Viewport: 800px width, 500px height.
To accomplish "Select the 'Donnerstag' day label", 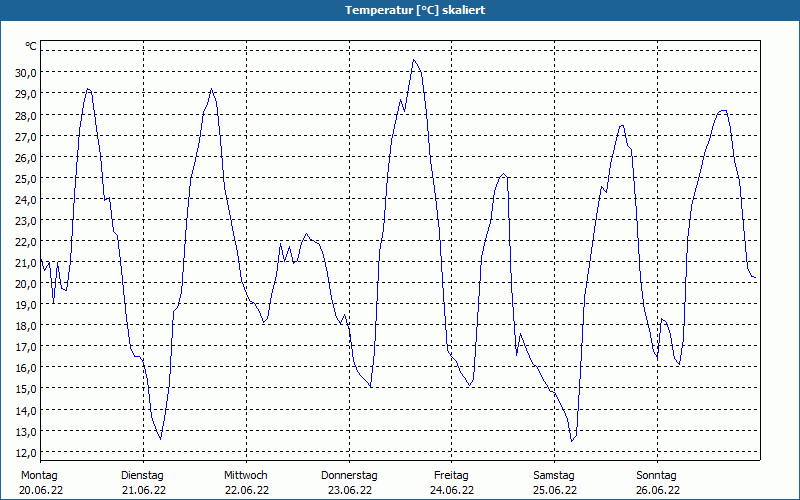I will point(349,475).
